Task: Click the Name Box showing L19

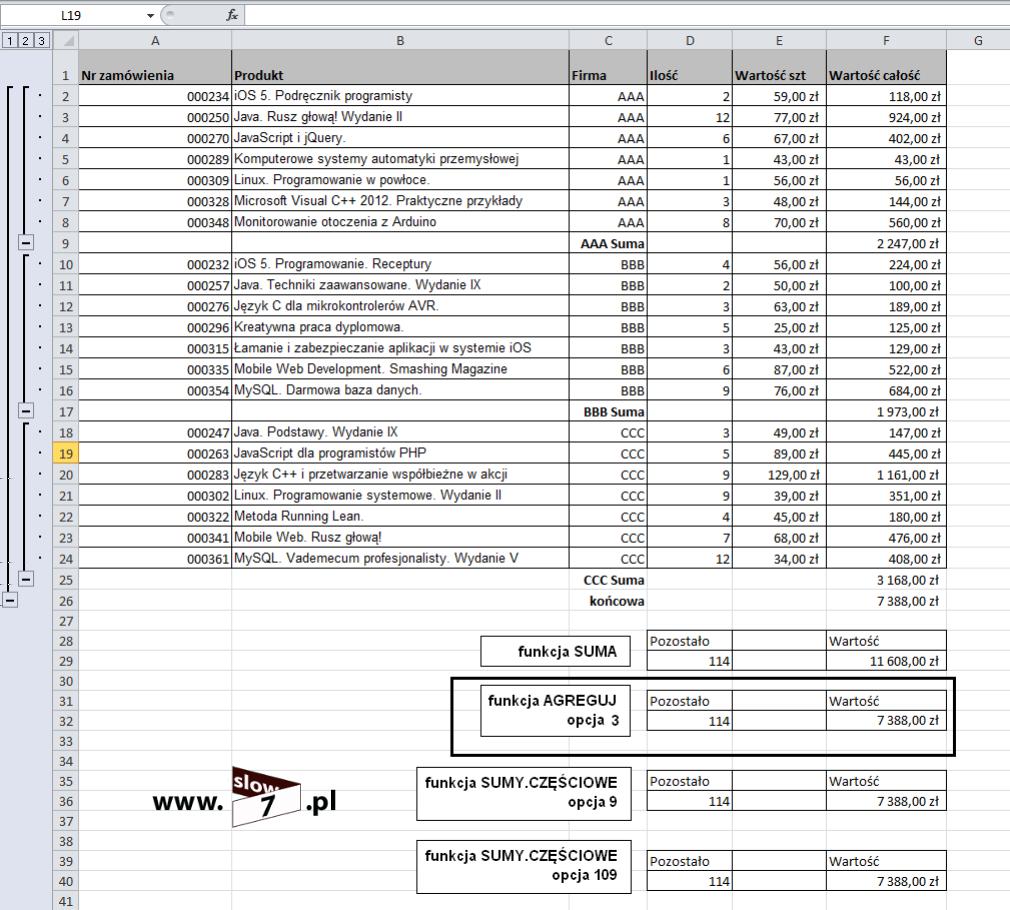Action: (x=72, y=15)
